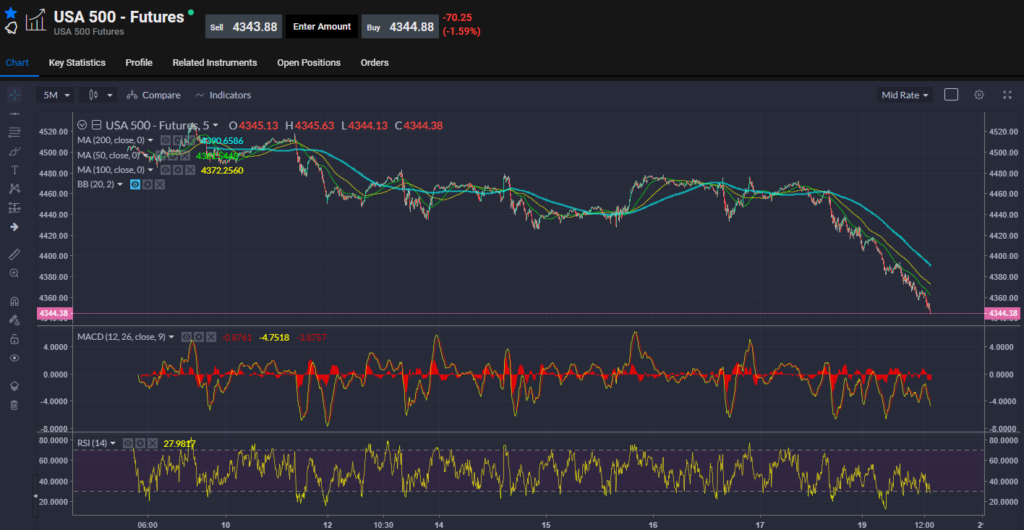This screenshot has width=1024, height=530.
Task: Open the Fibonacci retracement lines tool
Action: click(14, 132)
